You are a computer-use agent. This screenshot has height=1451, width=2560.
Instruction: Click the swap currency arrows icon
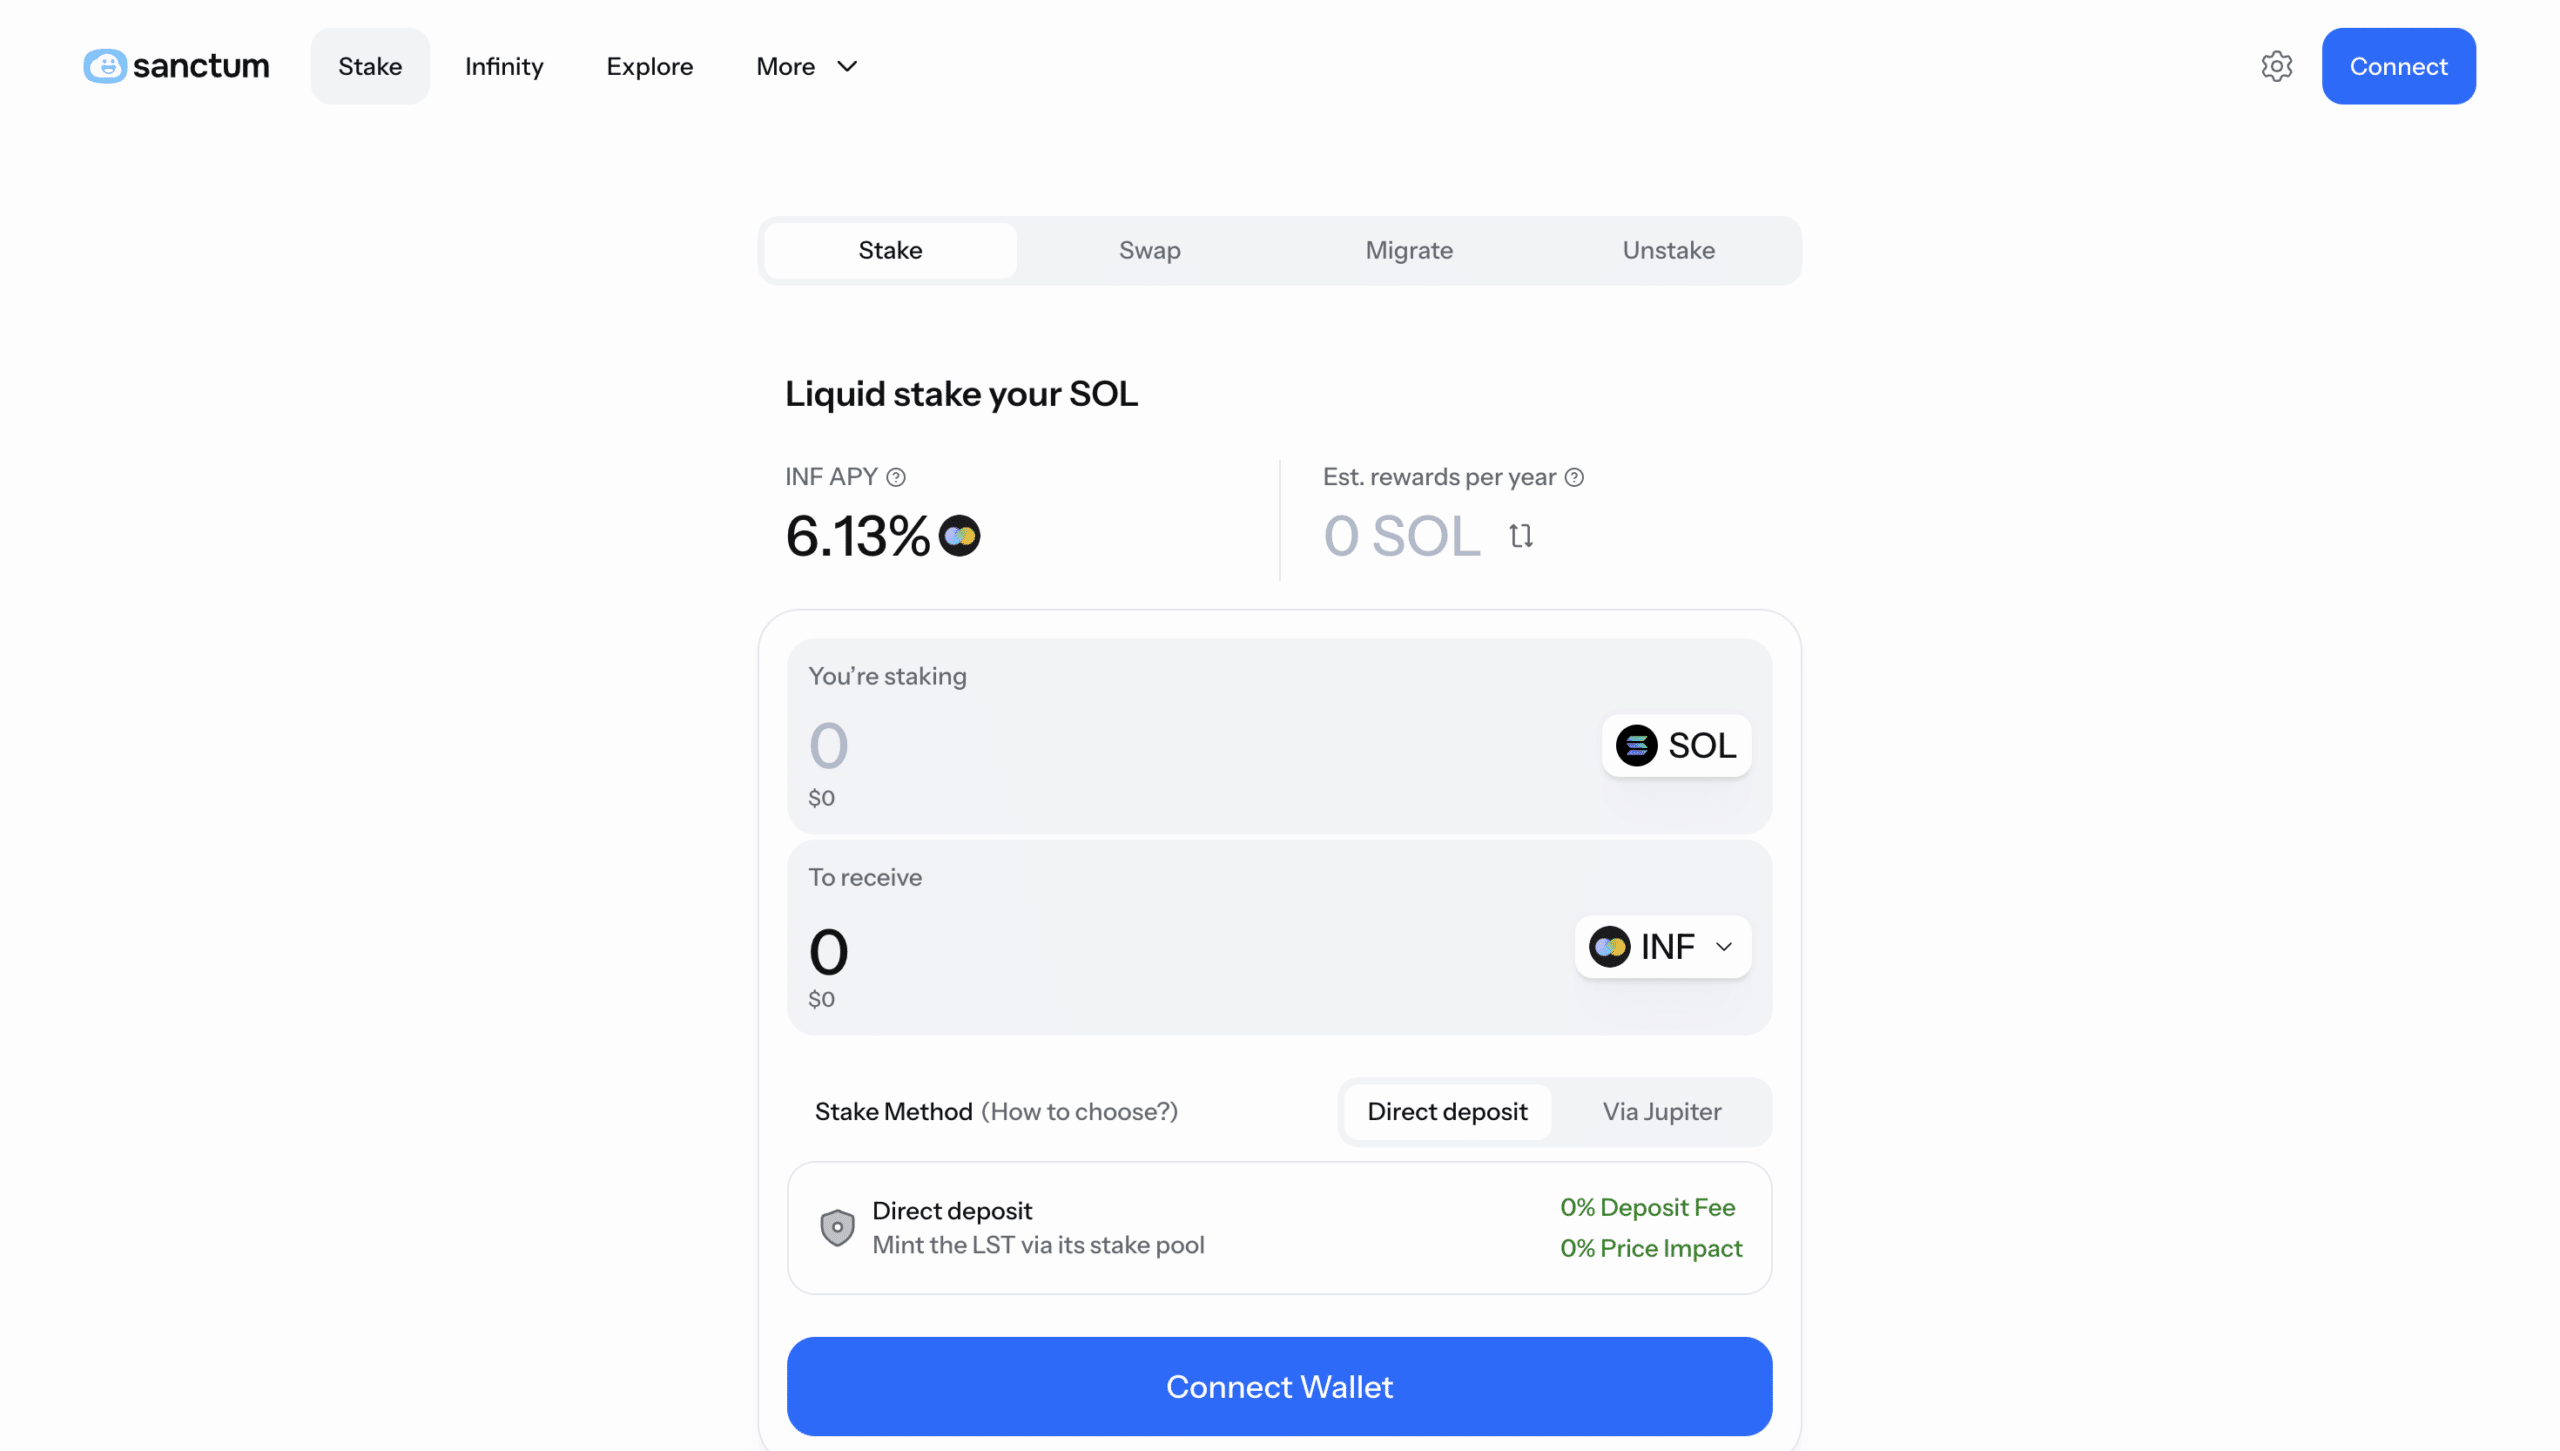tap(1521, 536)
